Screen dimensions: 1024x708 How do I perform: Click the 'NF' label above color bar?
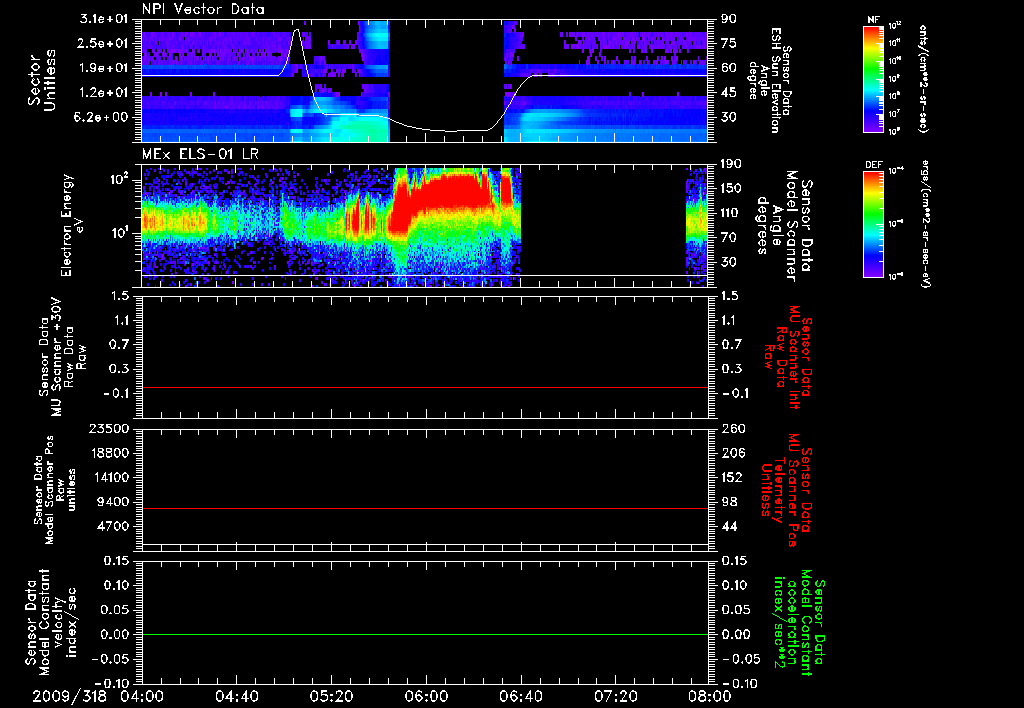pos(873,20)
